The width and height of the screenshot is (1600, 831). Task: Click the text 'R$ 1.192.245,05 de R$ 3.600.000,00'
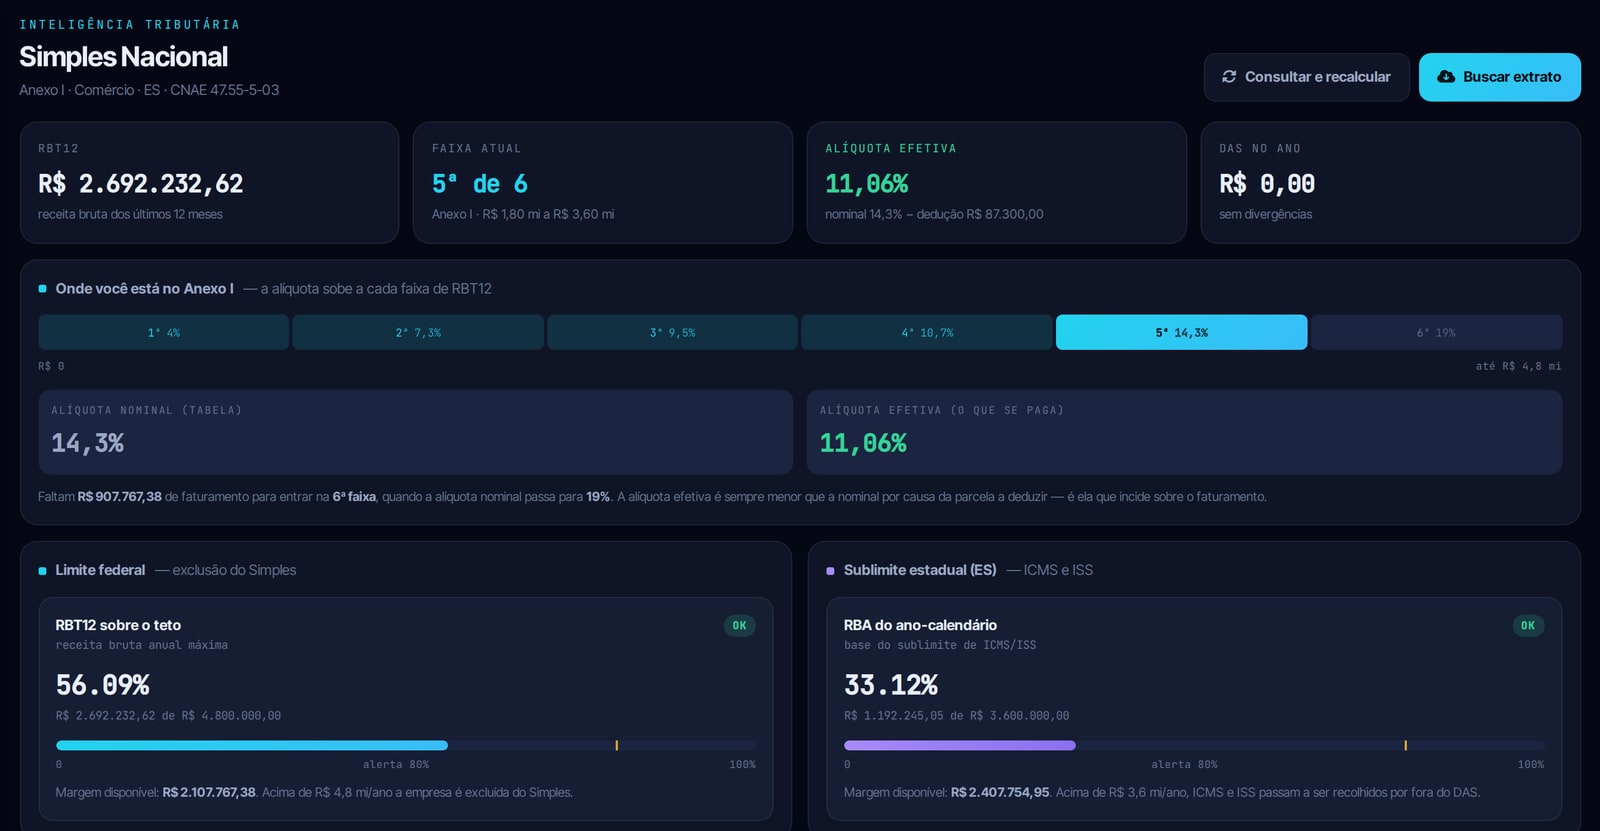coord(957,716)
